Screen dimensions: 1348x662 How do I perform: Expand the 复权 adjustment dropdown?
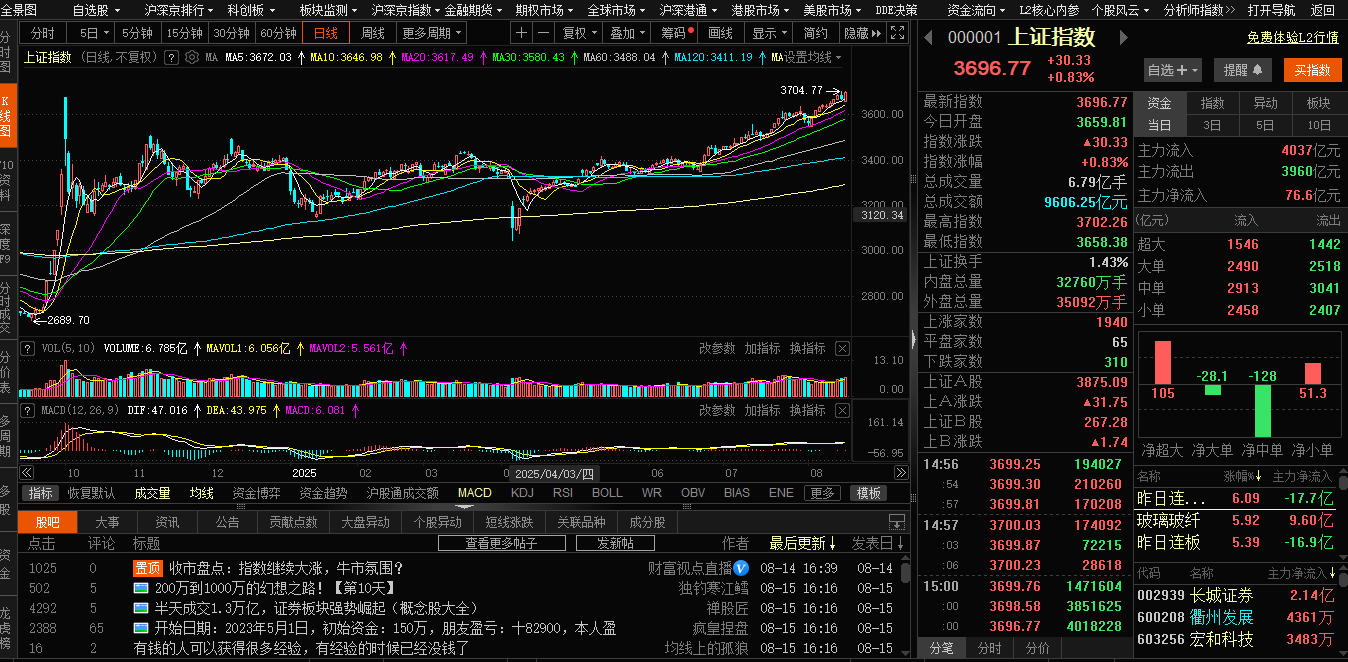(579, 33)
